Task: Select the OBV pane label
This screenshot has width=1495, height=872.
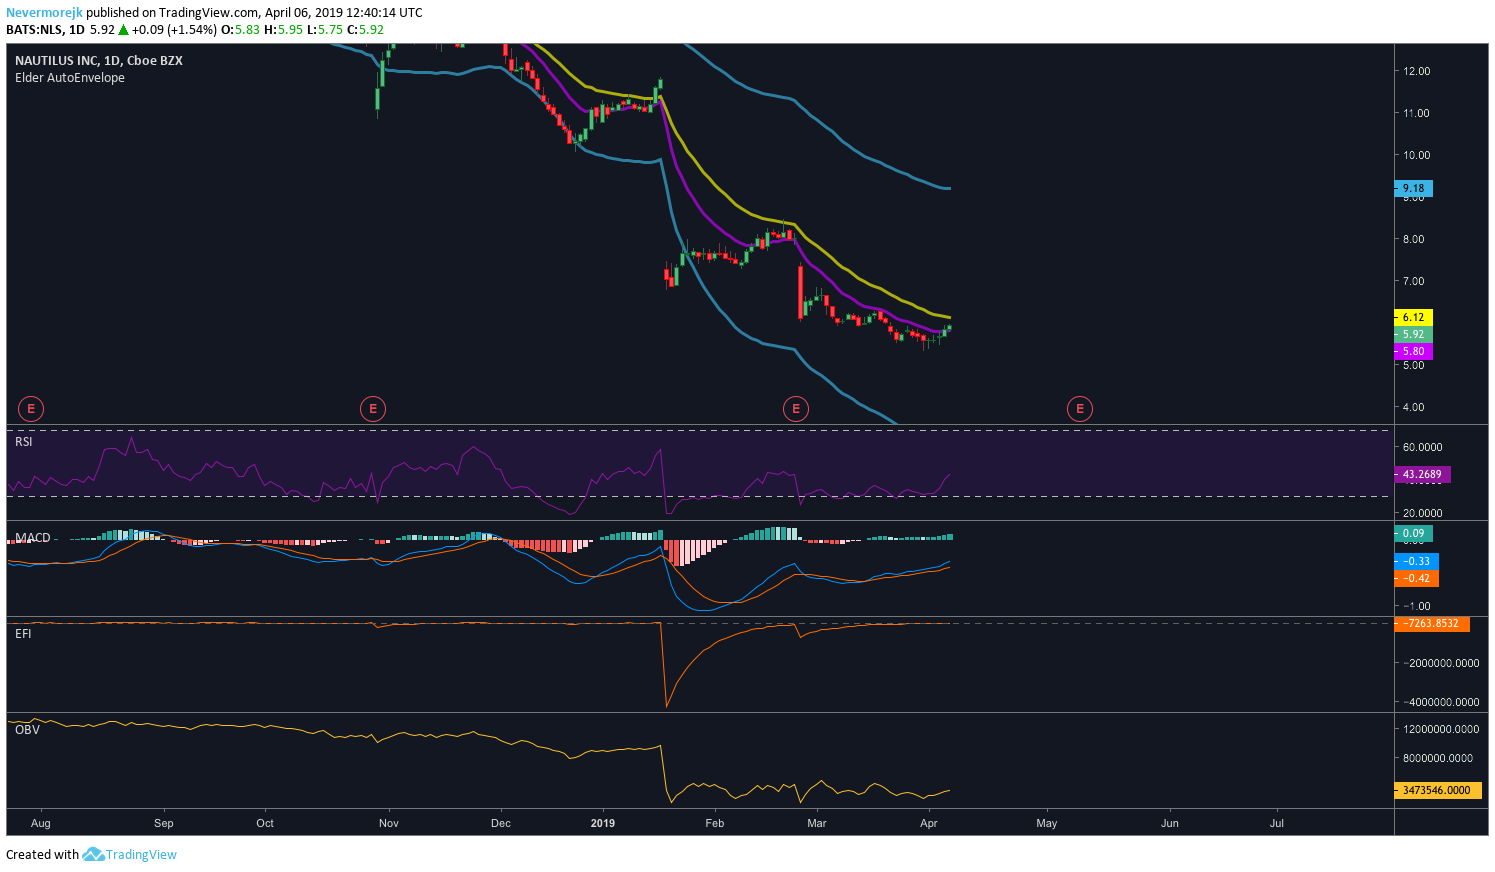Action: click(x=27, y=730)
